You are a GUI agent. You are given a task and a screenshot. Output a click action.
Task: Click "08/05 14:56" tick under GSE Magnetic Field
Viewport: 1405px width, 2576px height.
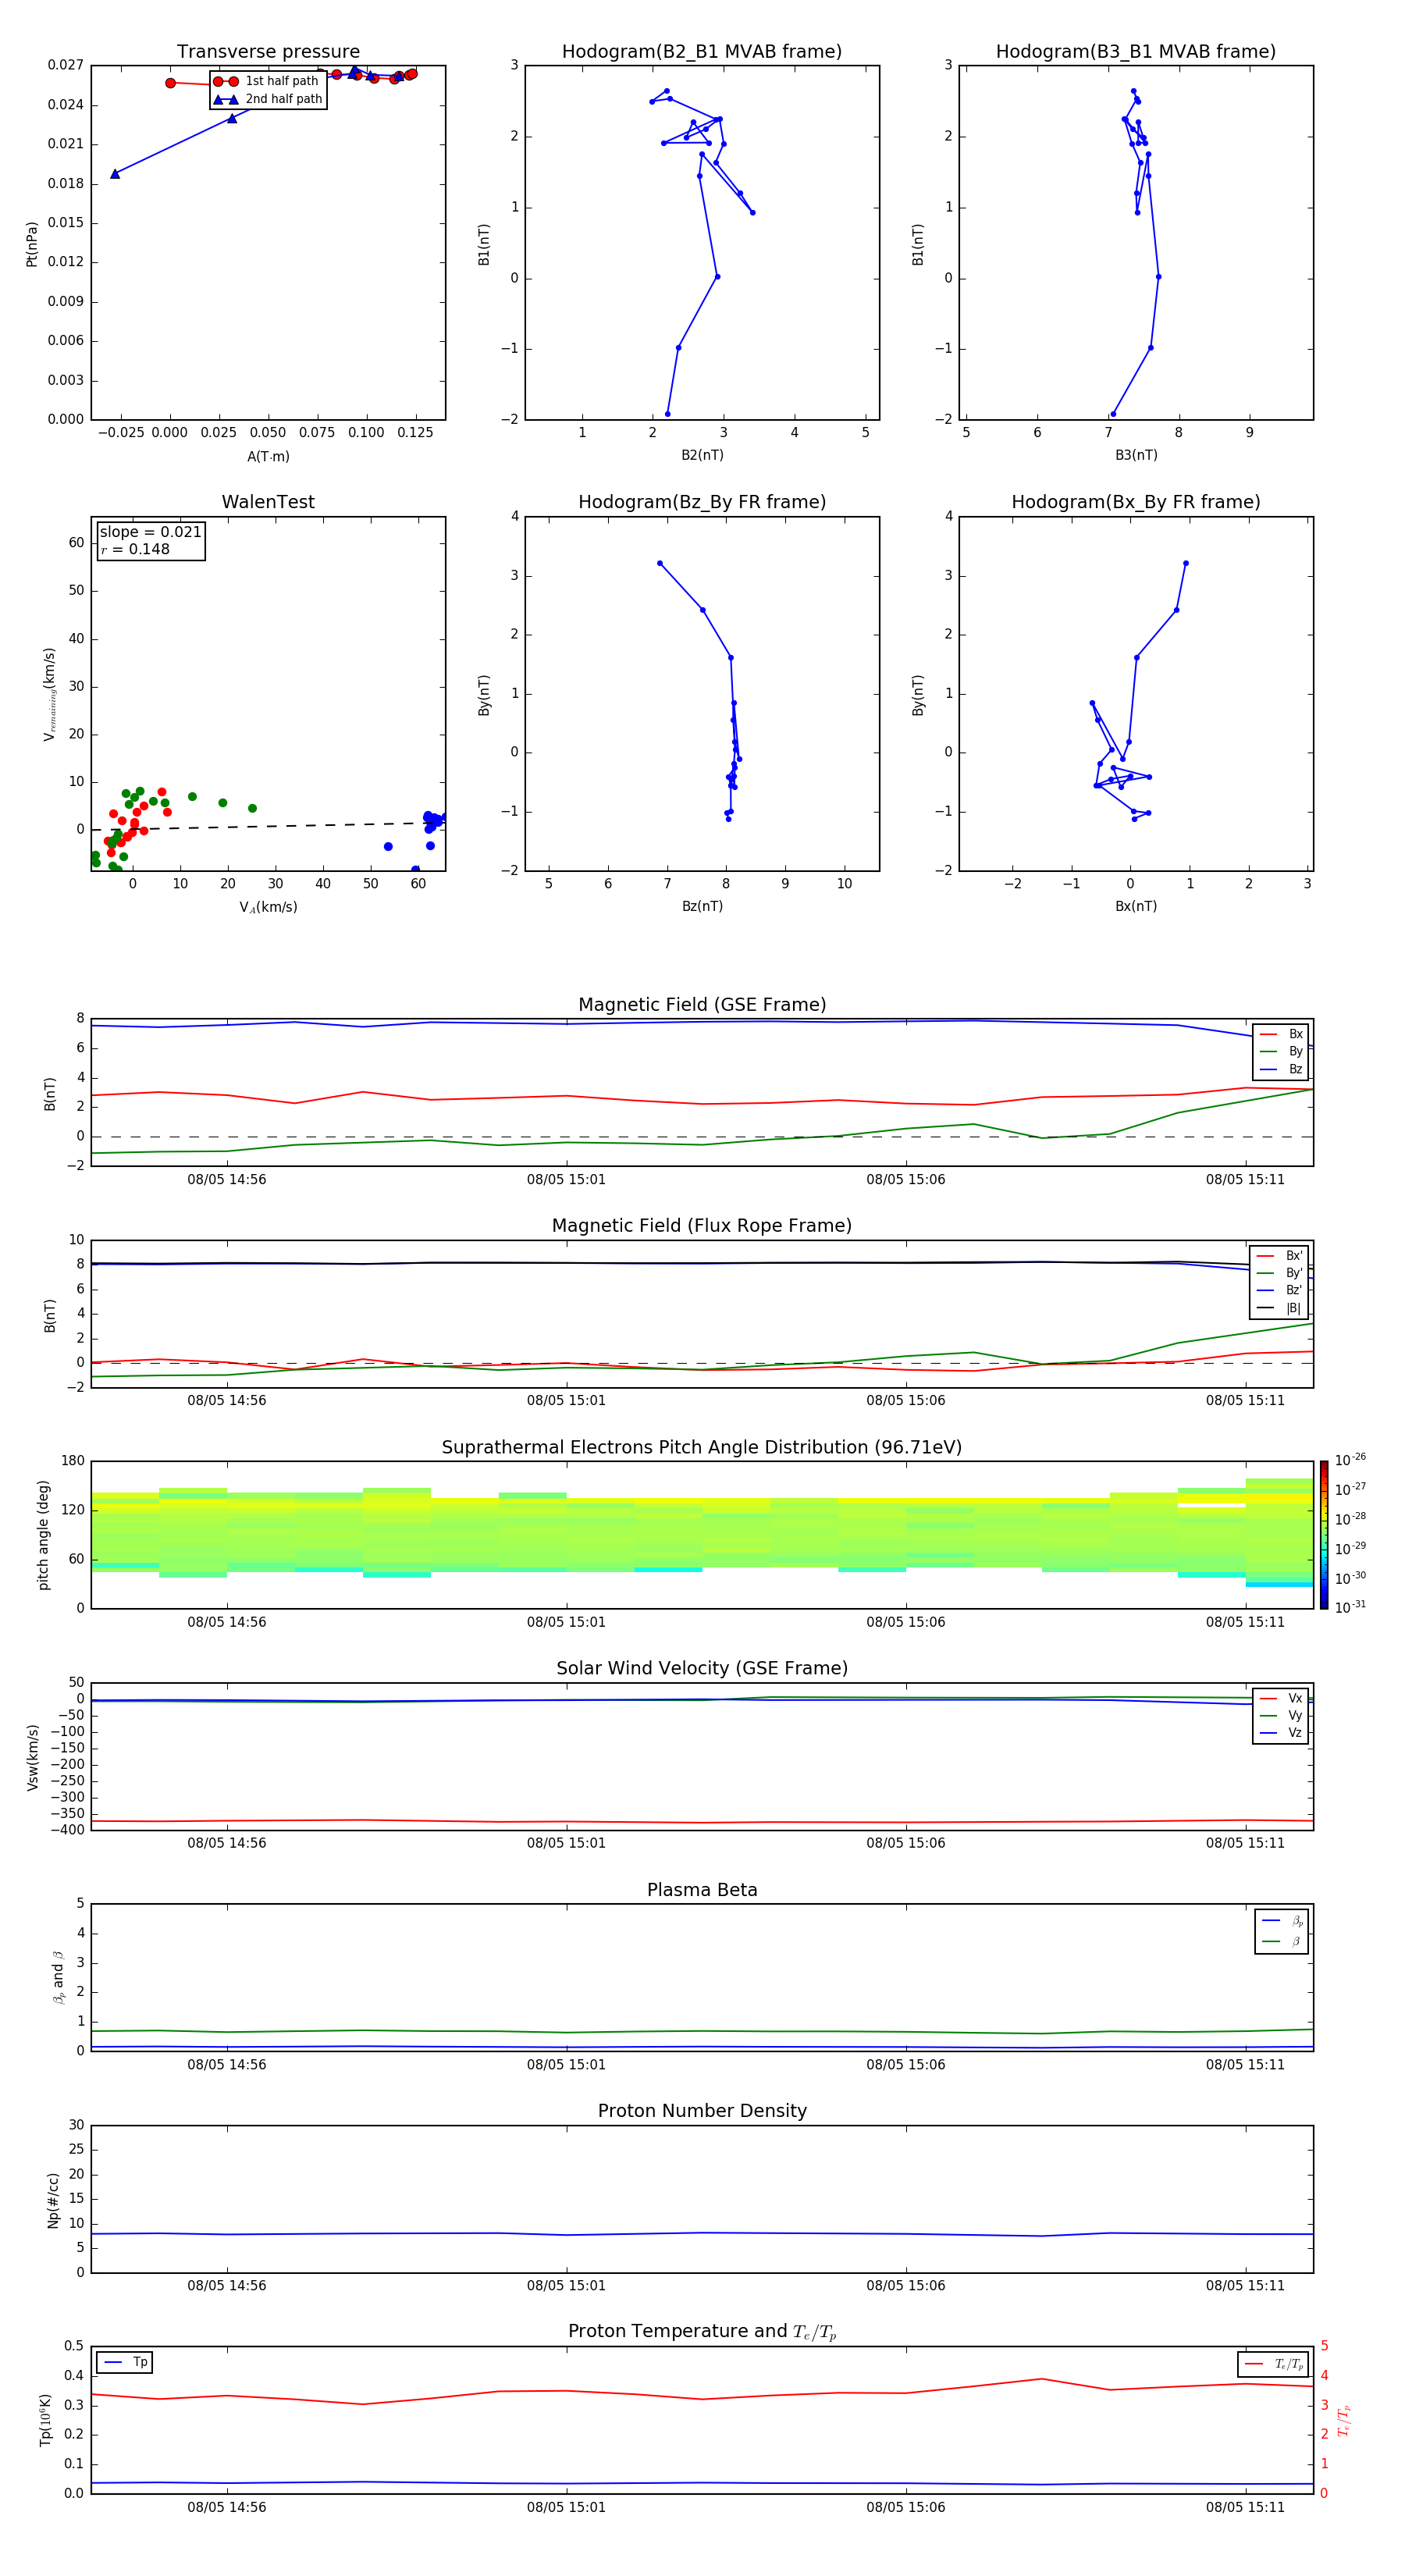click(x=227, y=1179)
